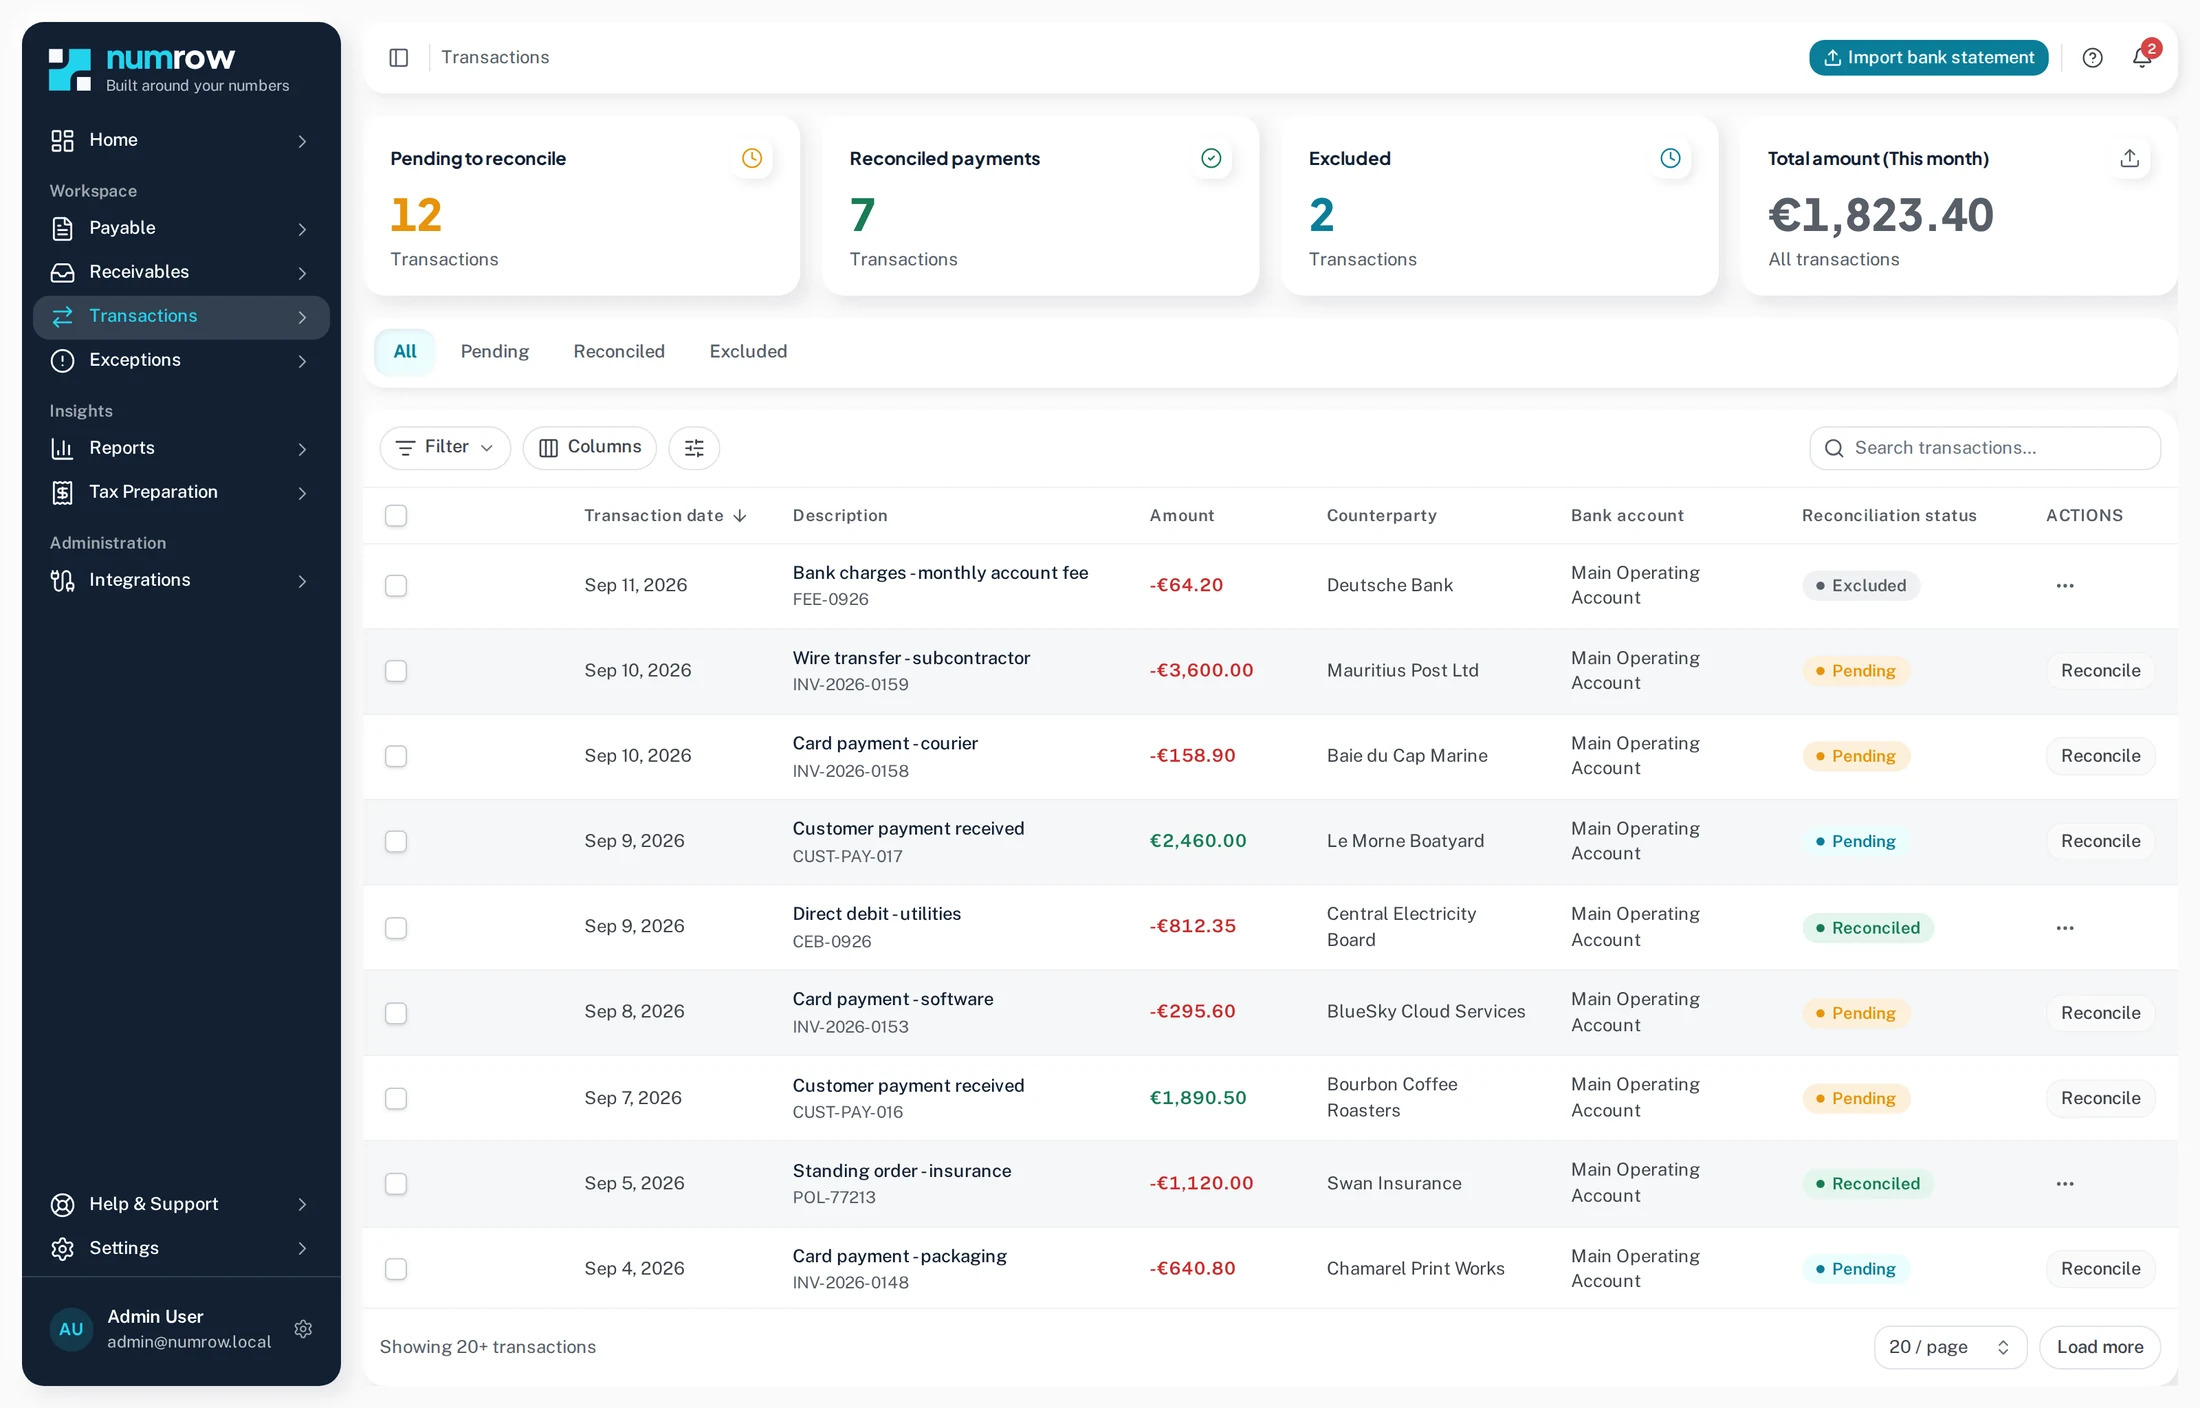Toggle the sidebar panel icon
2200x1408 pixels.
point(398,57)
